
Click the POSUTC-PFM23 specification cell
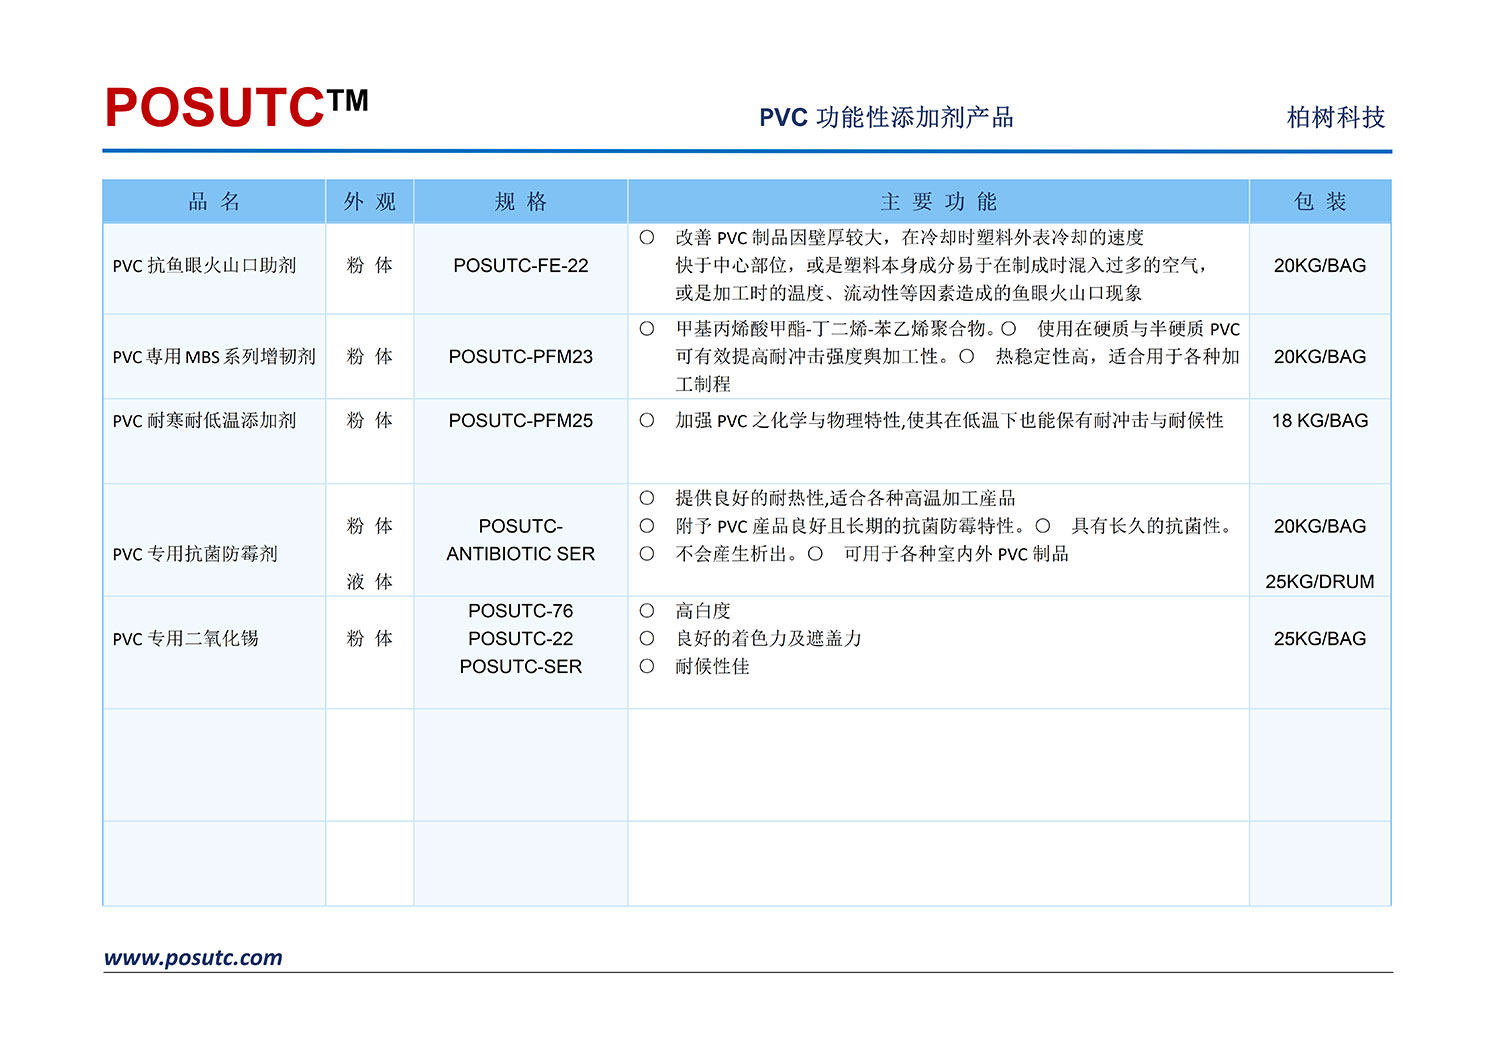pos(521,357)
